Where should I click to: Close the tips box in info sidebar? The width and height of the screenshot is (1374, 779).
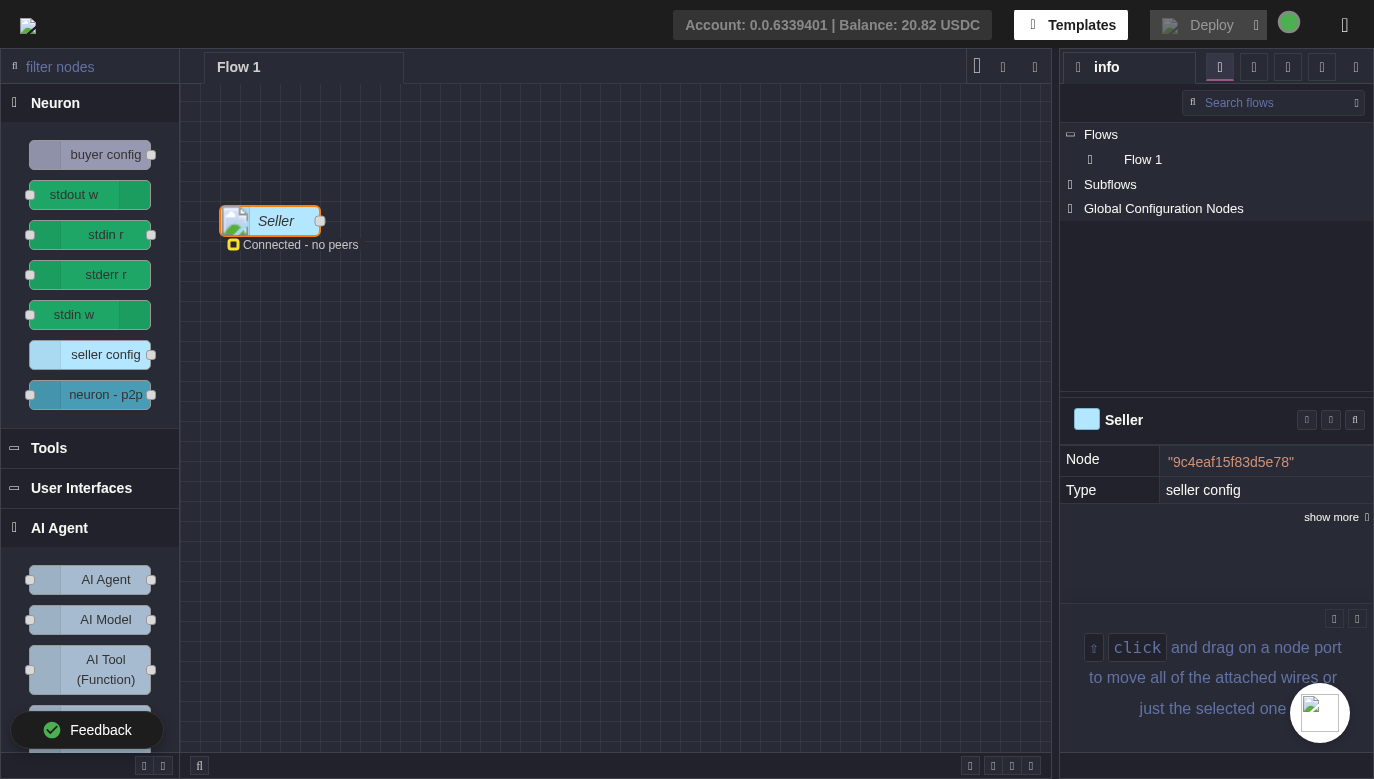point(1357,619)
